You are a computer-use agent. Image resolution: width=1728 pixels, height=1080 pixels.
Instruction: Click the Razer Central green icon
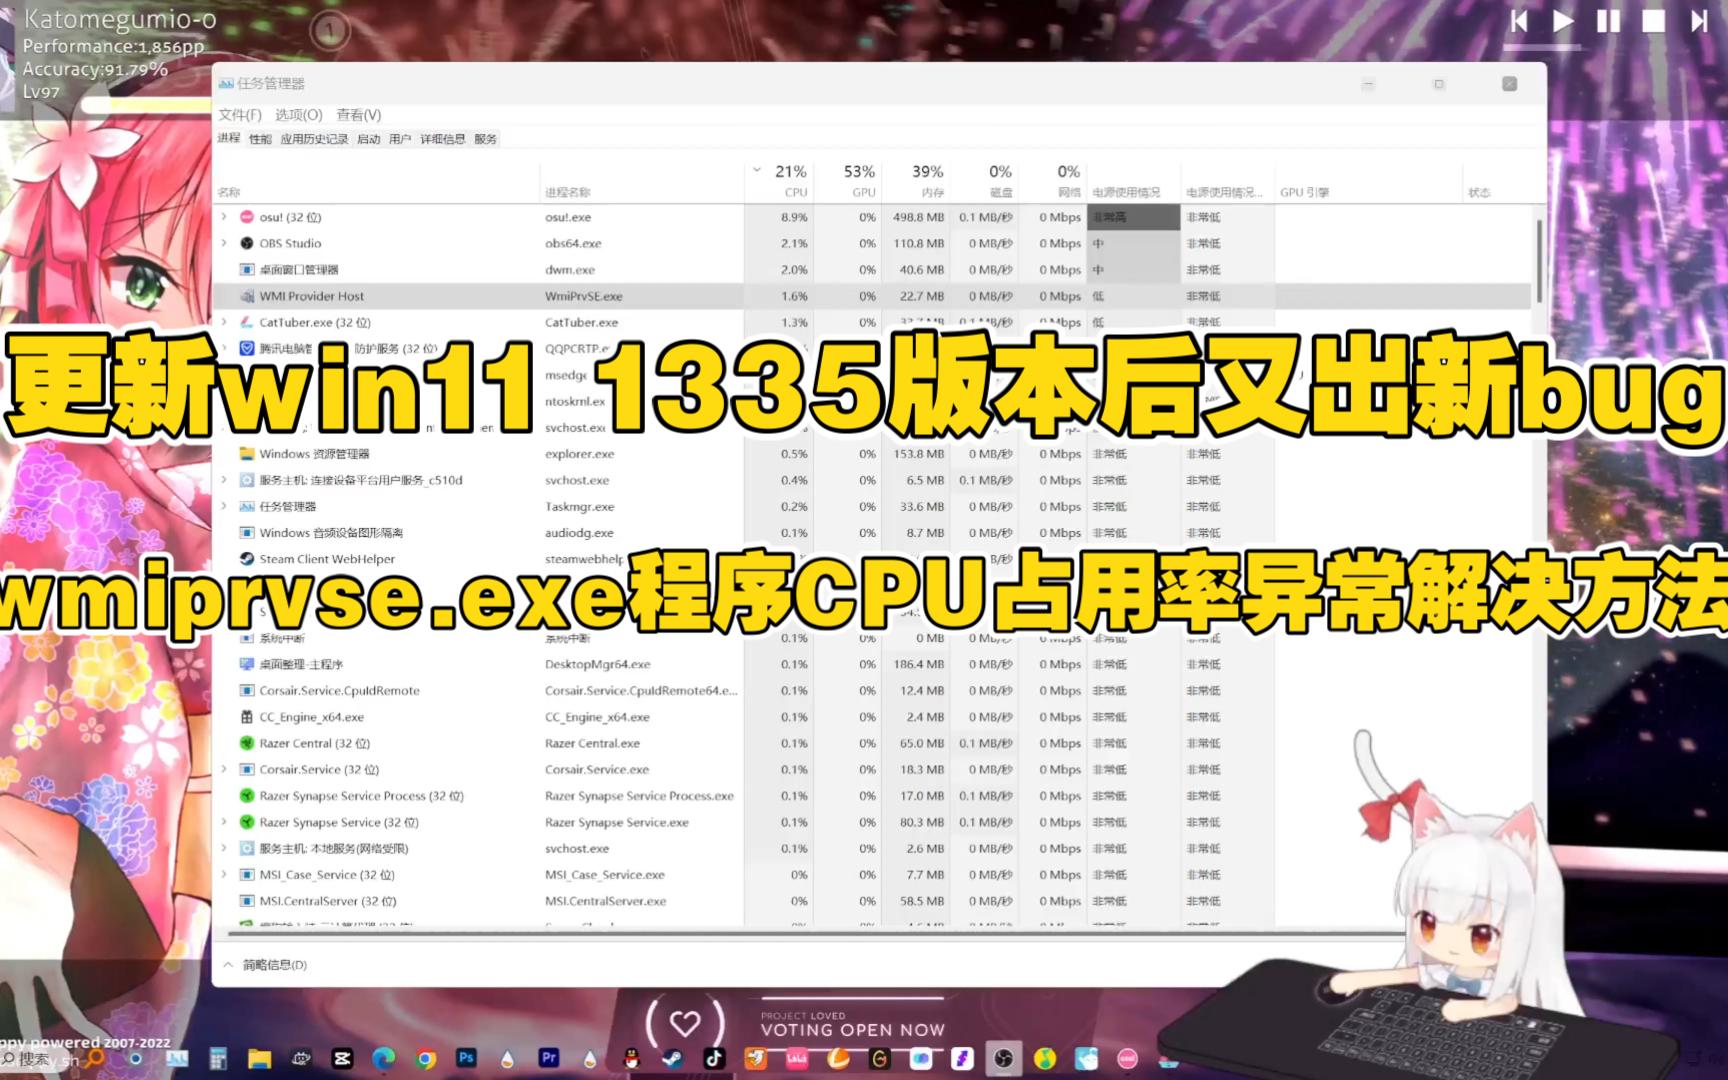tap(247, 743)
